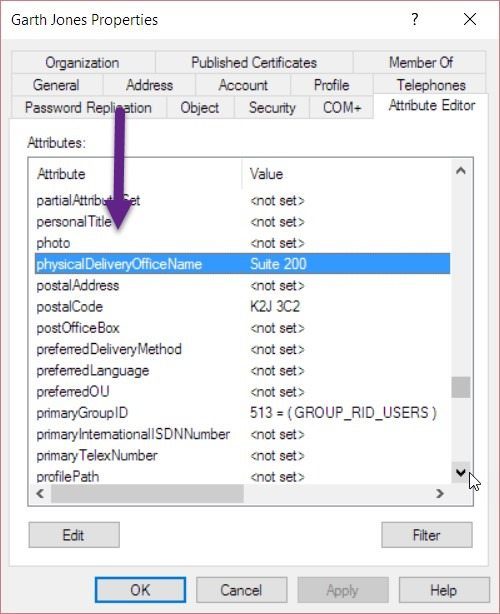The image size is (500, 614).
Task: Click the scroll down arrow in attributes list
Action: [x=461, y=473]
